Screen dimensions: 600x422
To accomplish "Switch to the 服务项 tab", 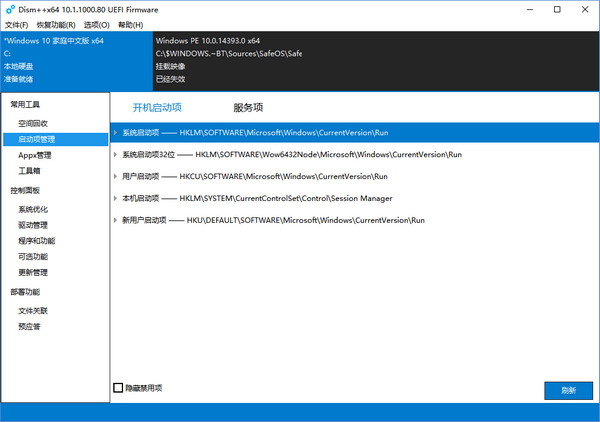I will 248,108.
